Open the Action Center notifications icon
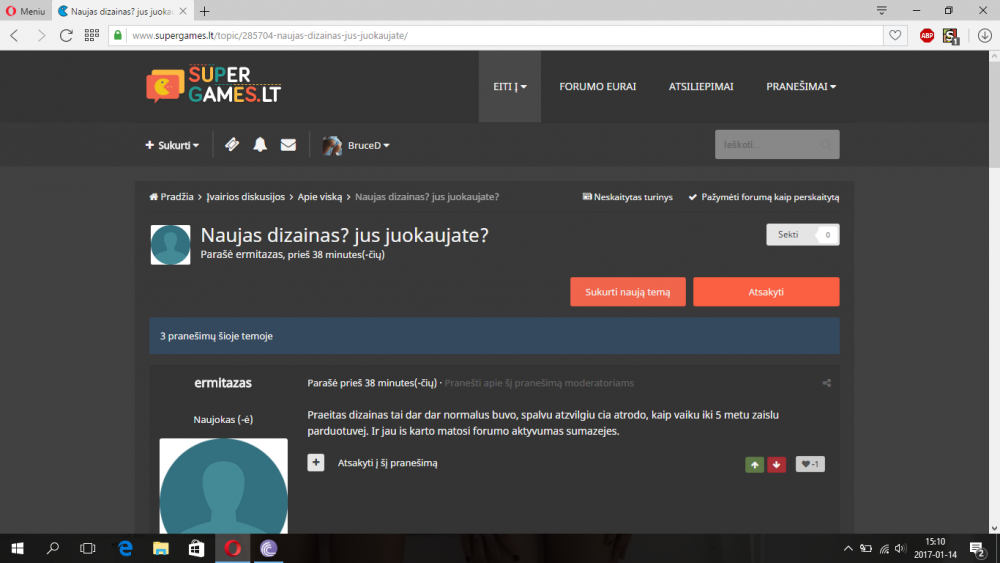 click(x=978, y=549)
